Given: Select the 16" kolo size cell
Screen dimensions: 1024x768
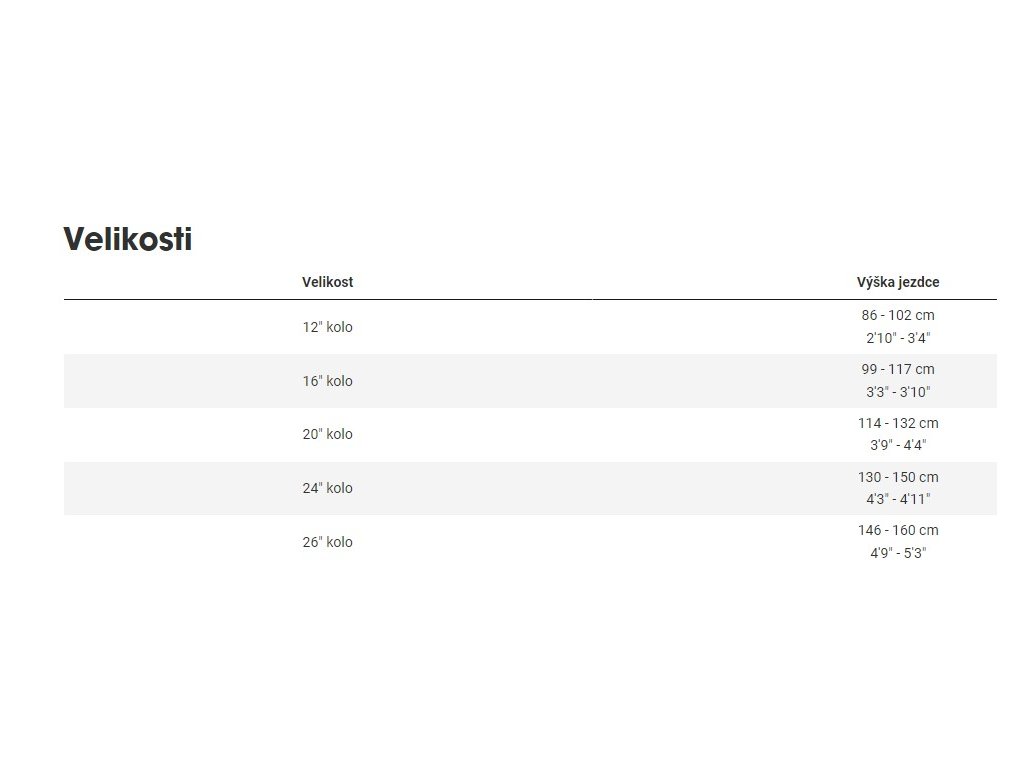Looking at the screenshot, I should point(327,381).
